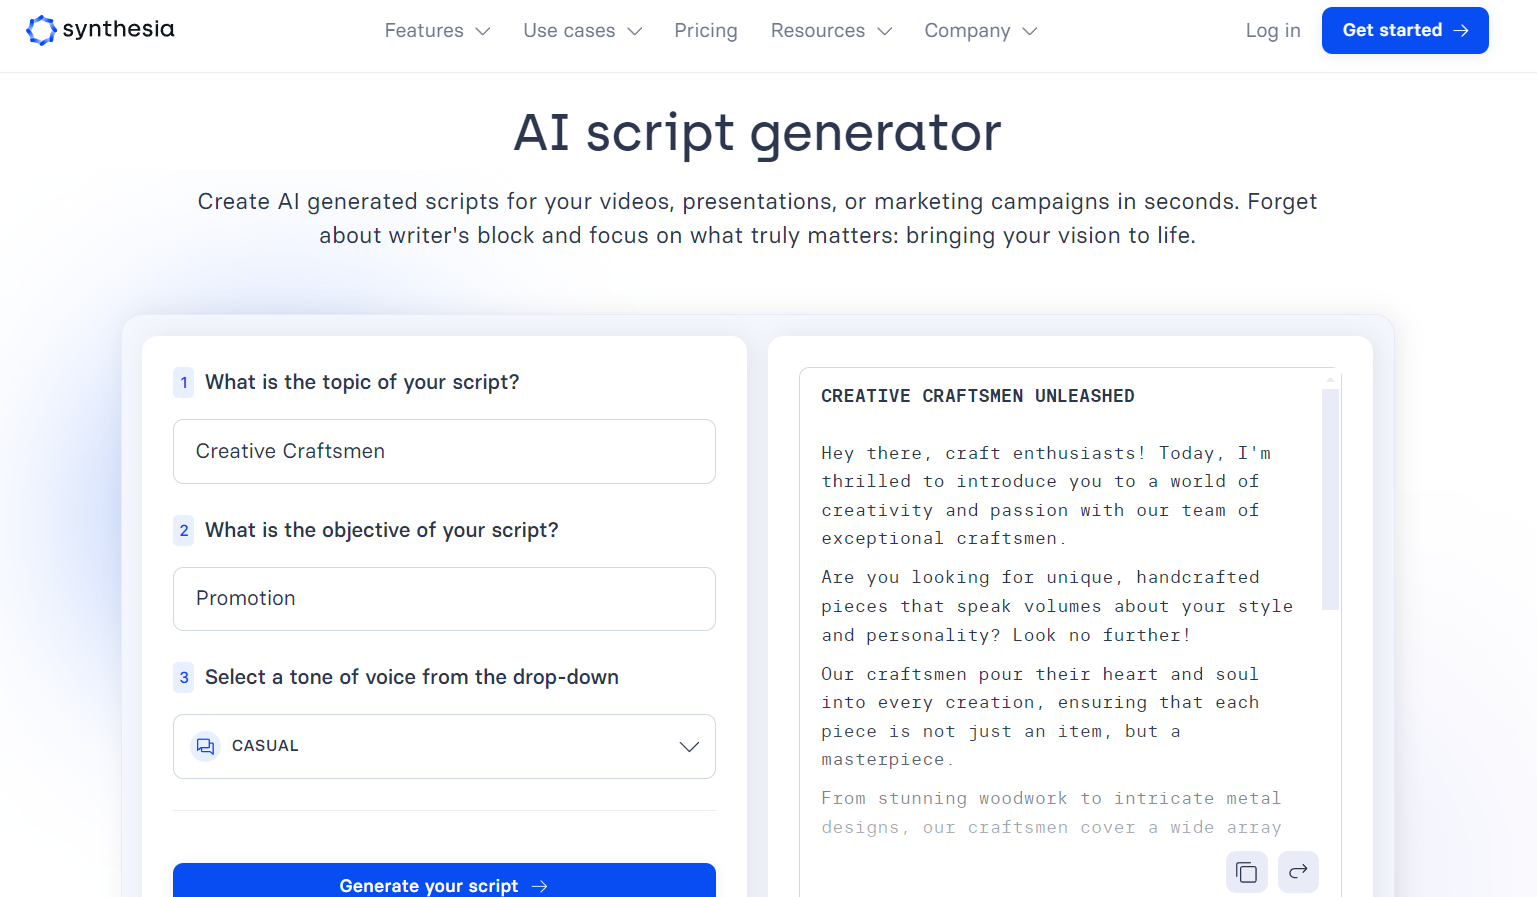Select the Creative Craftsmen topic field

[x=443, y=451]
